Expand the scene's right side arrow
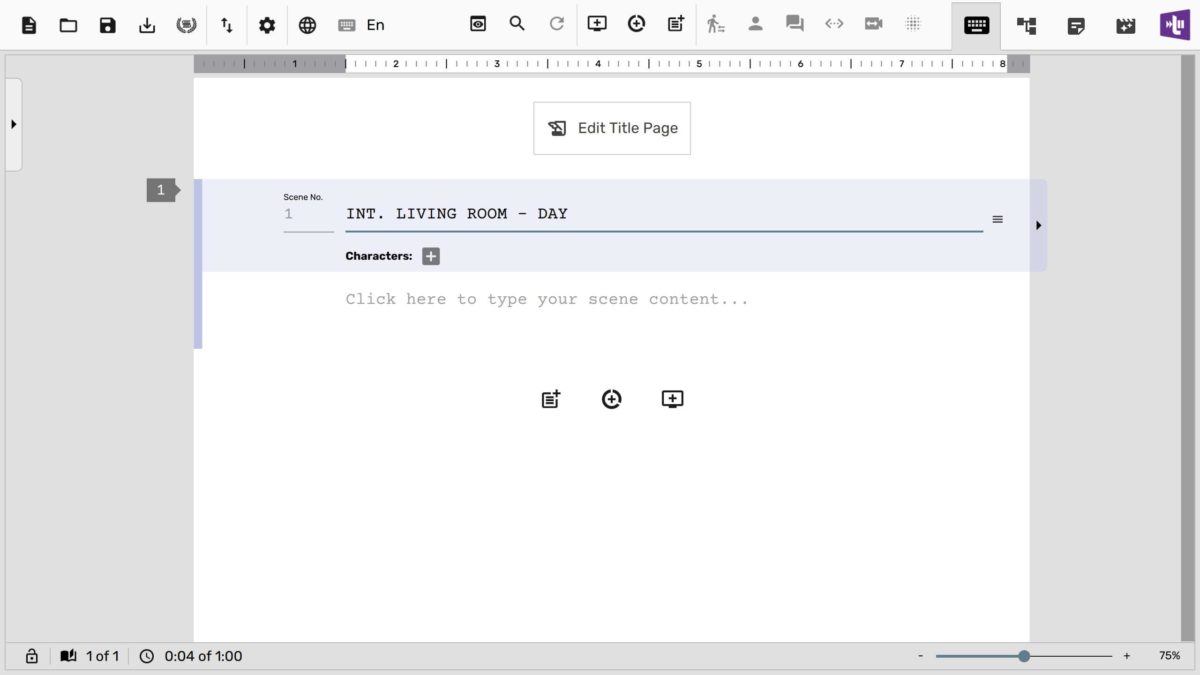Viewport: 1200px width, 675px height. (x=1038, y=225)
